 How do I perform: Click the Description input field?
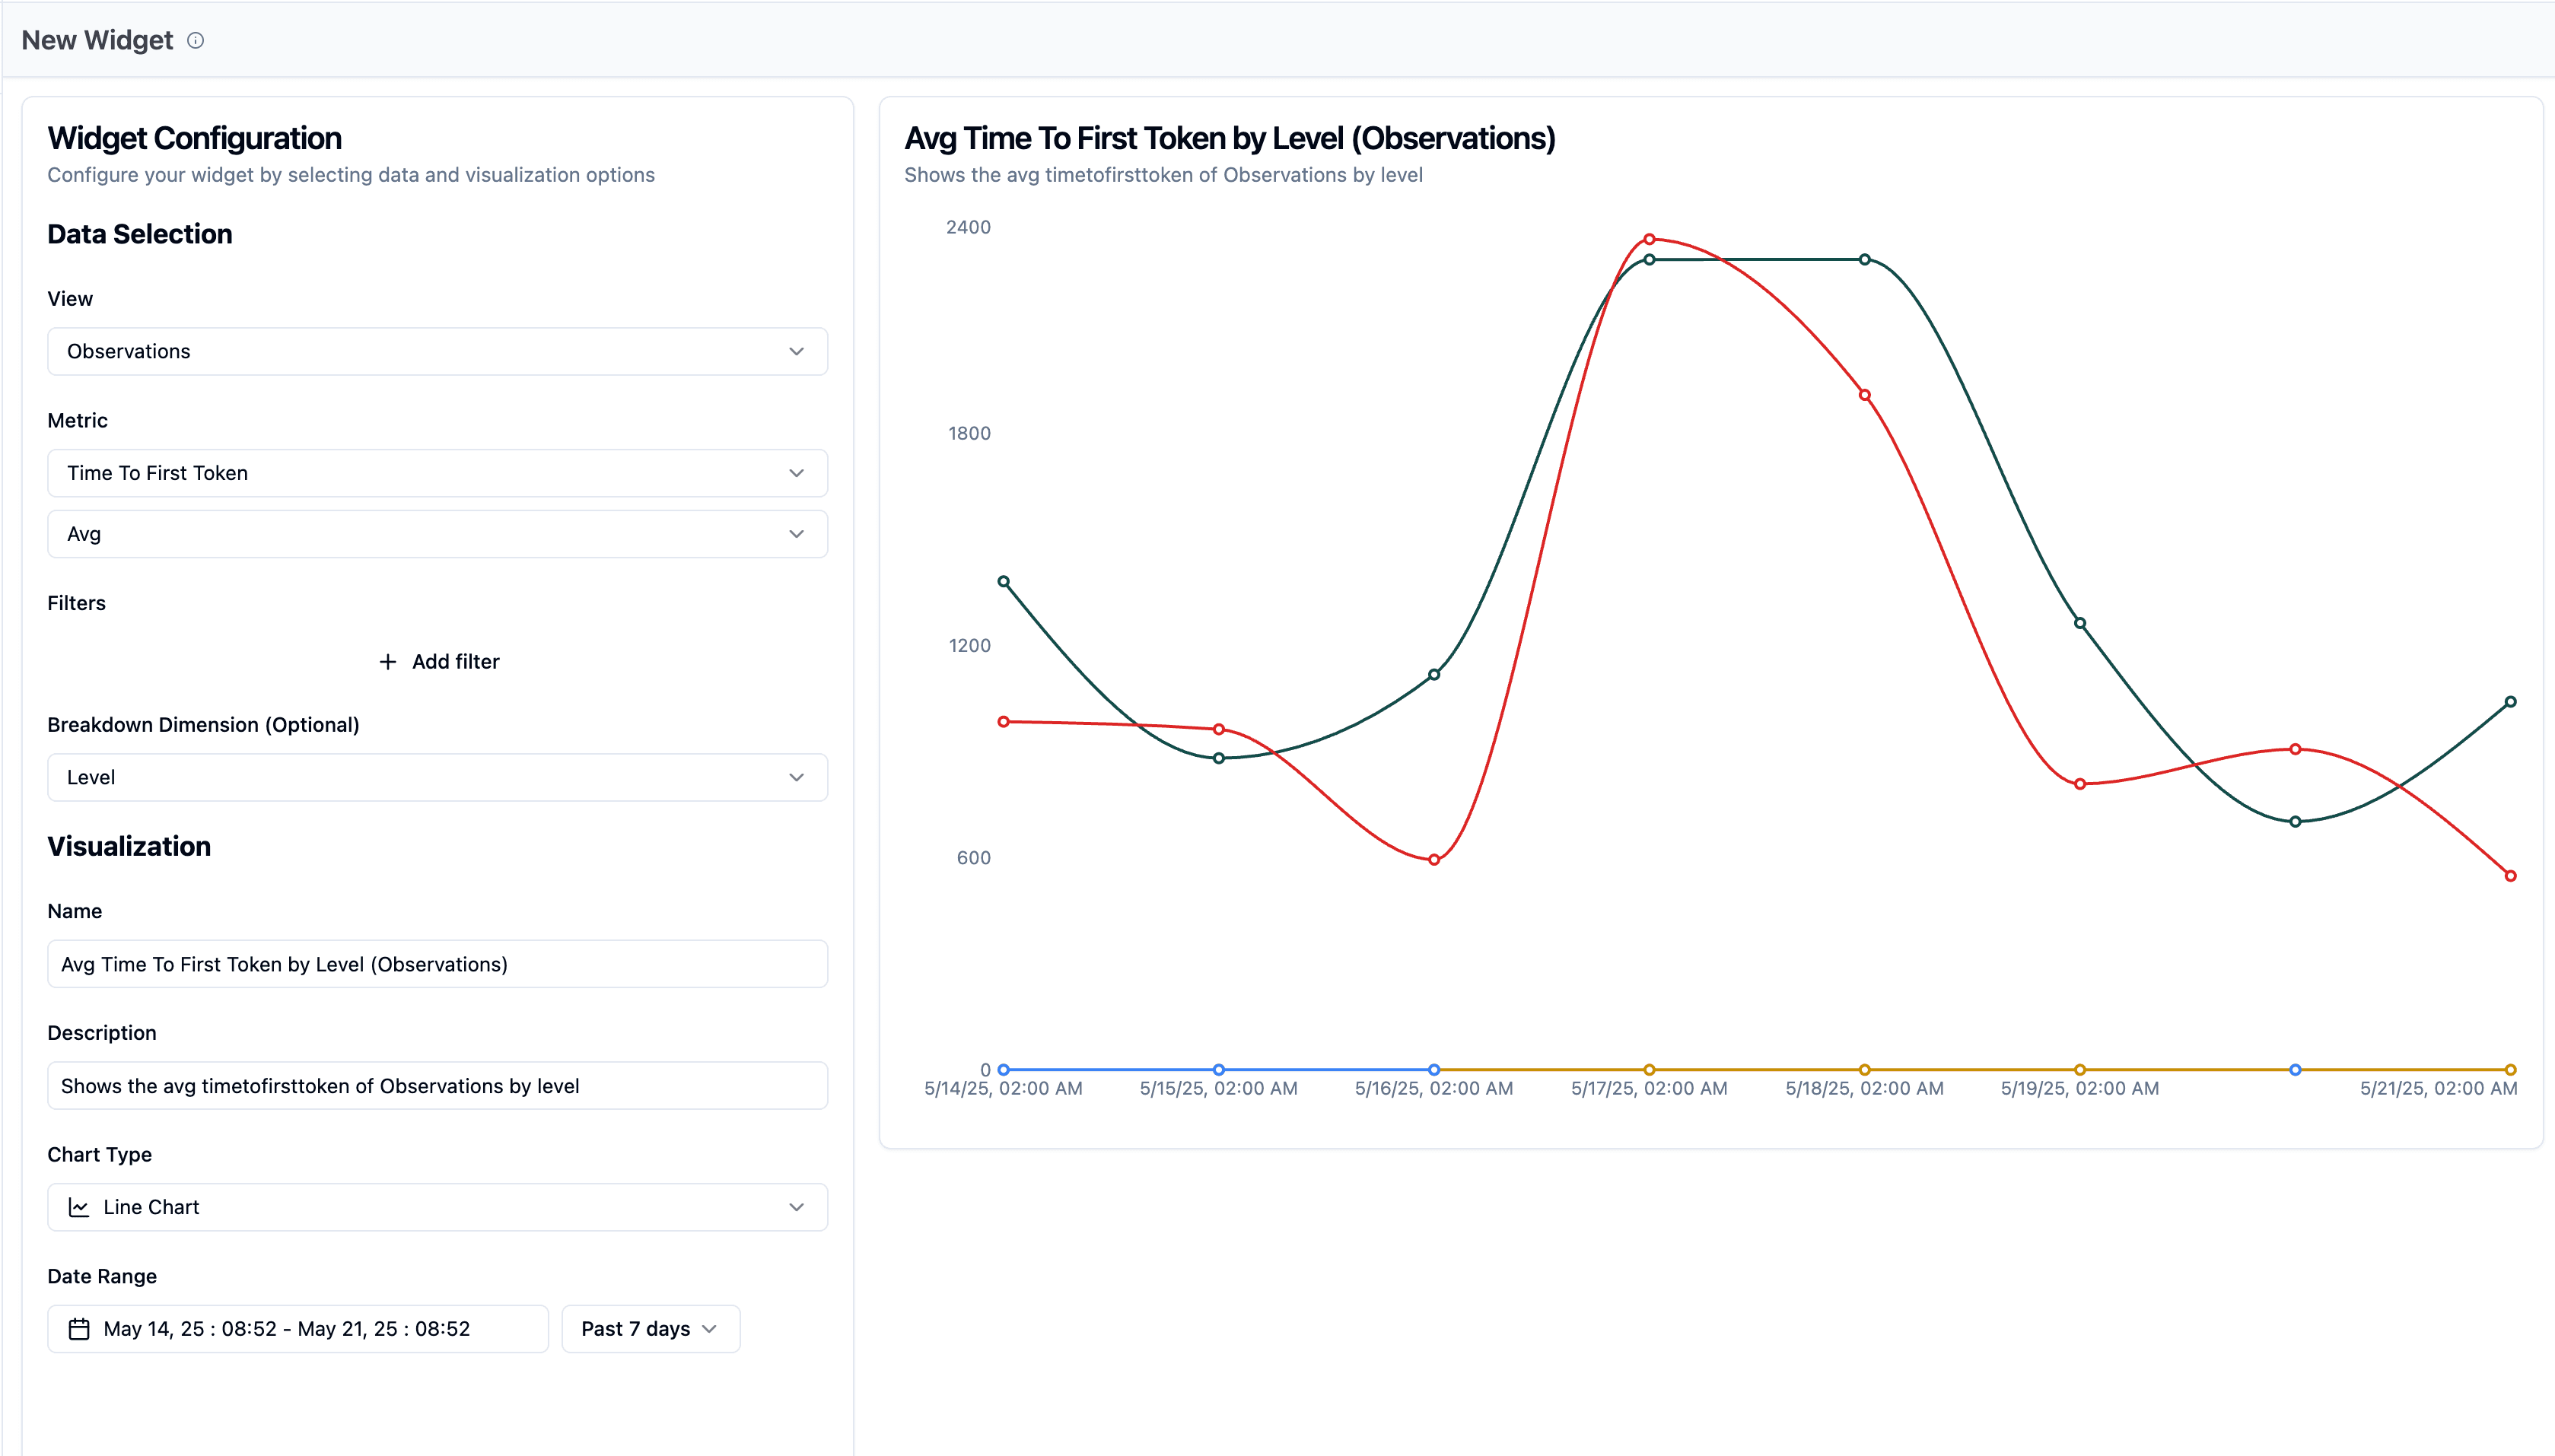click(437, 1085)
